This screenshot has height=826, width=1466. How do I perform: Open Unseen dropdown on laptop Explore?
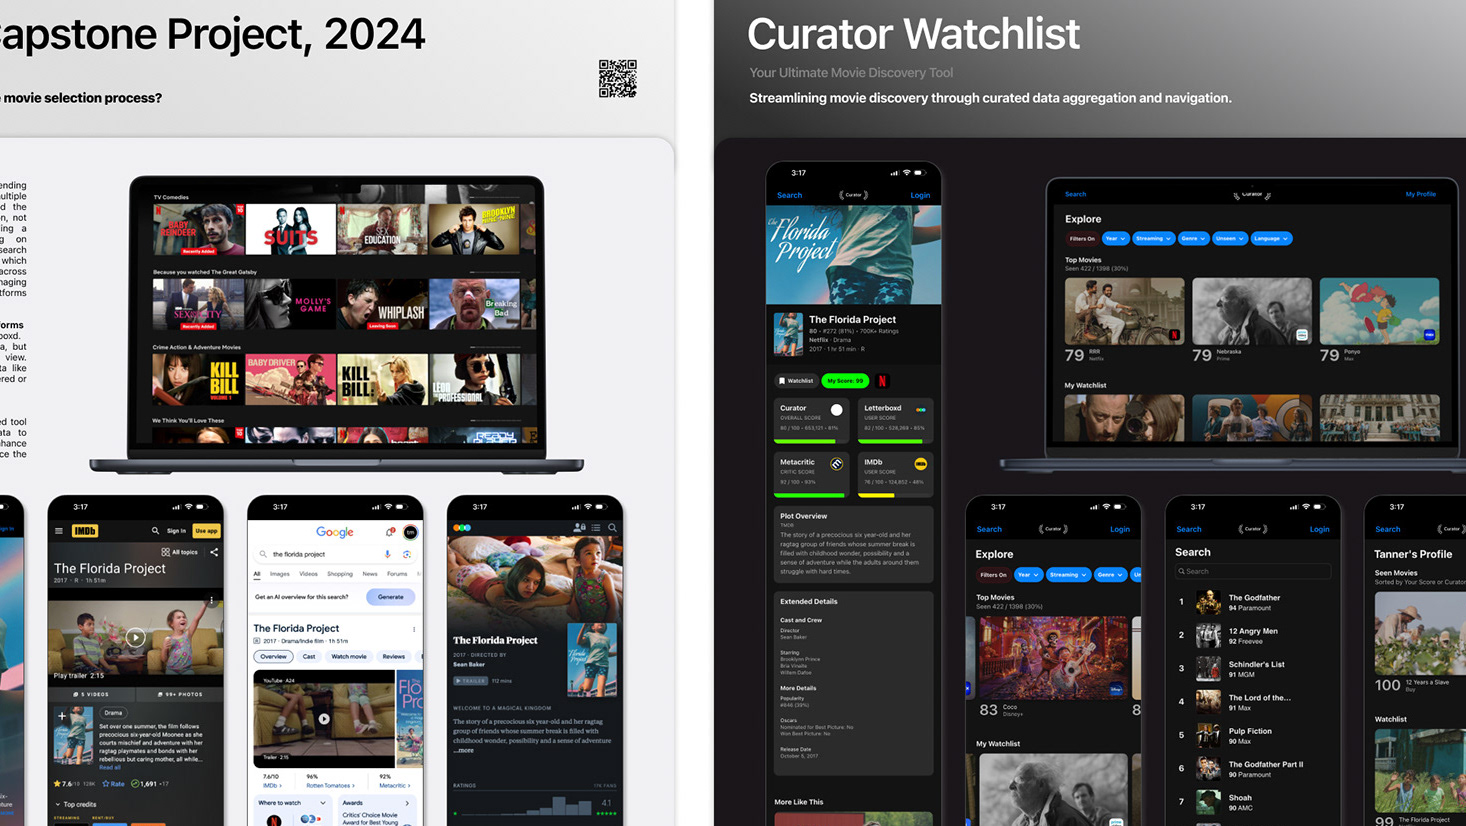(x=1229, y=239)
